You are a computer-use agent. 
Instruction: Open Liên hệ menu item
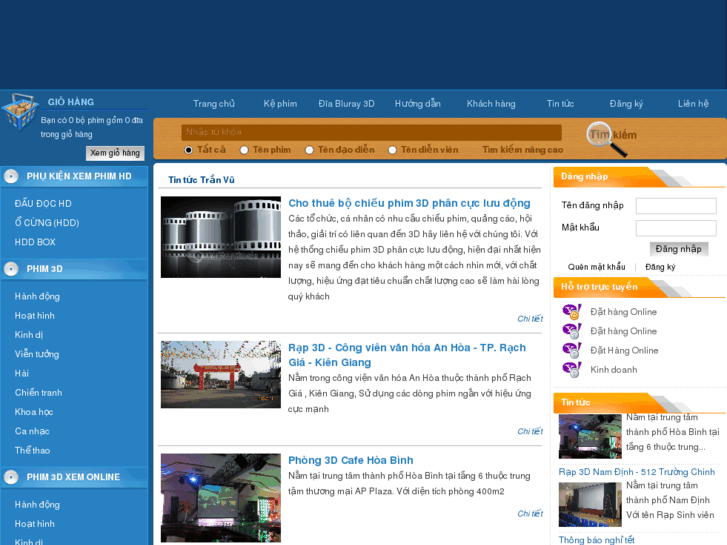[693, 103]
